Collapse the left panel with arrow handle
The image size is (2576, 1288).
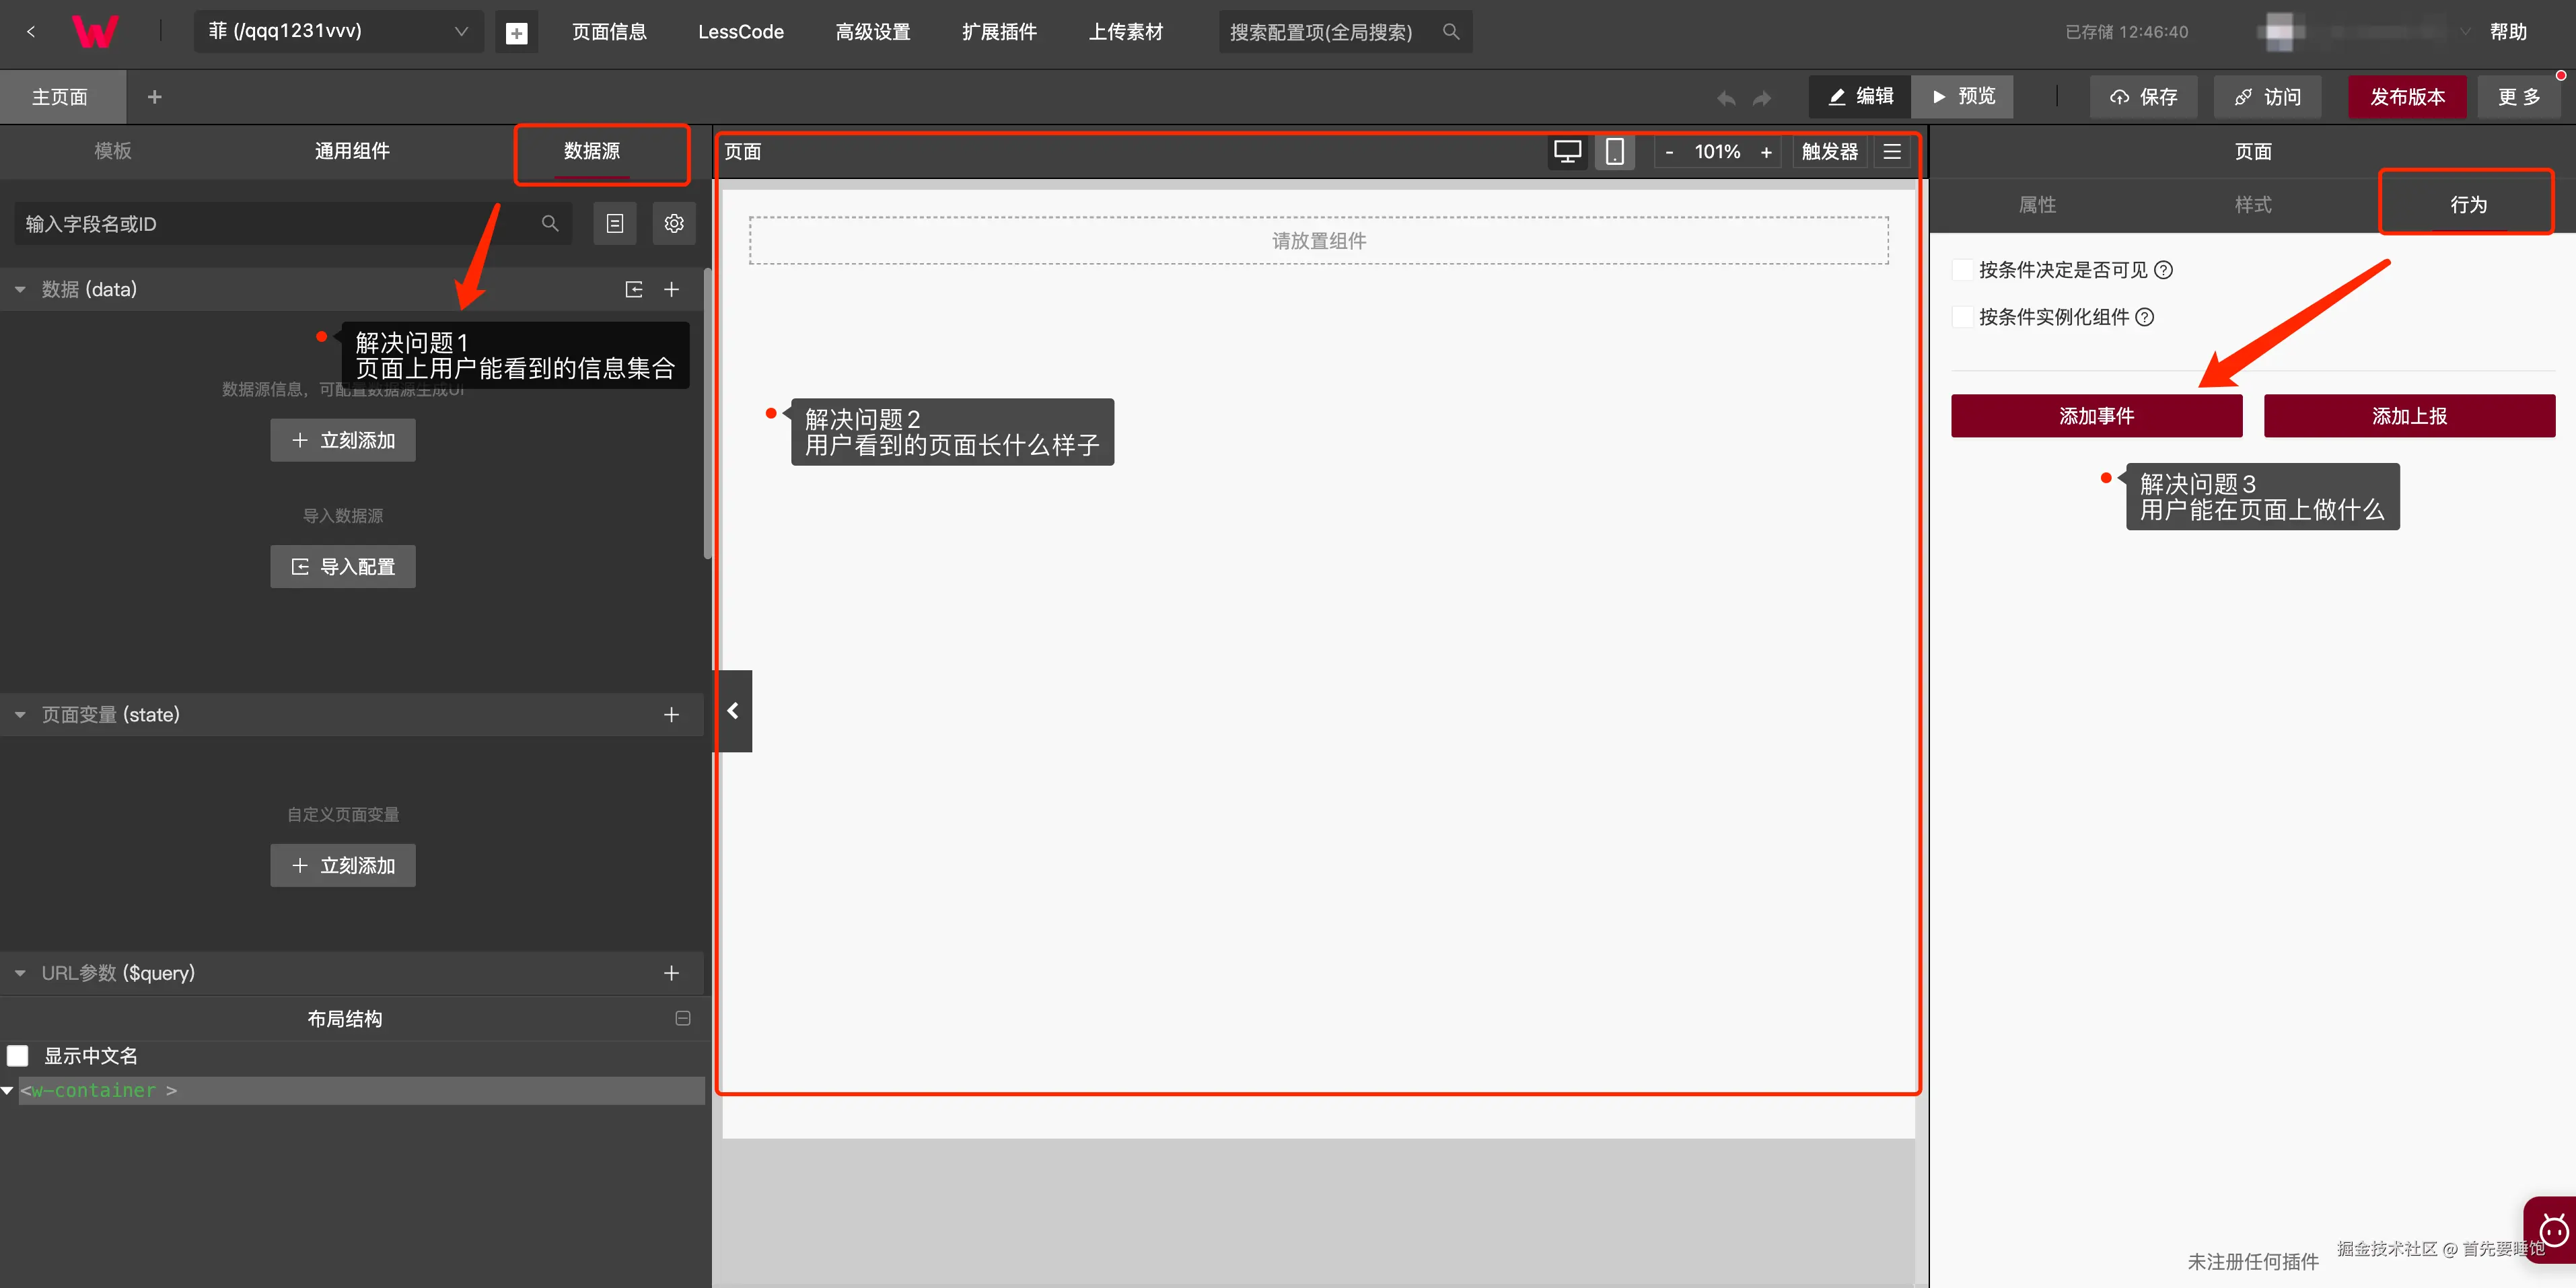coord(733,710)
